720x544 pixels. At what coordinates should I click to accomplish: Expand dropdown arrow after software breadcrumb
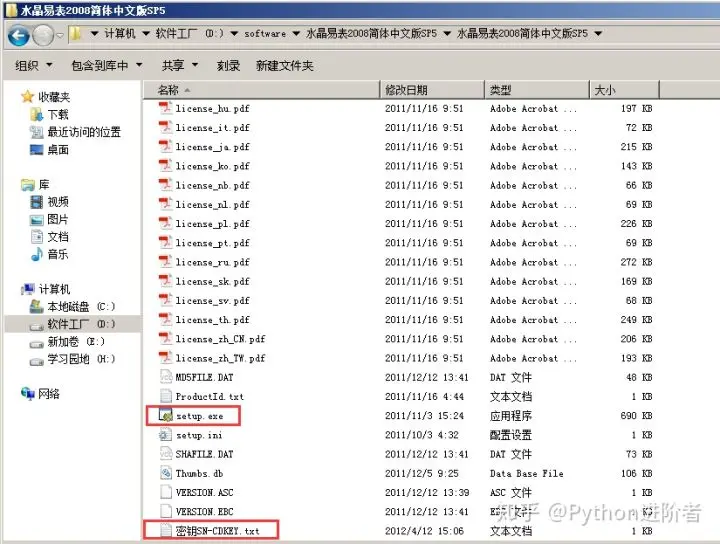[x=296, y=34]
